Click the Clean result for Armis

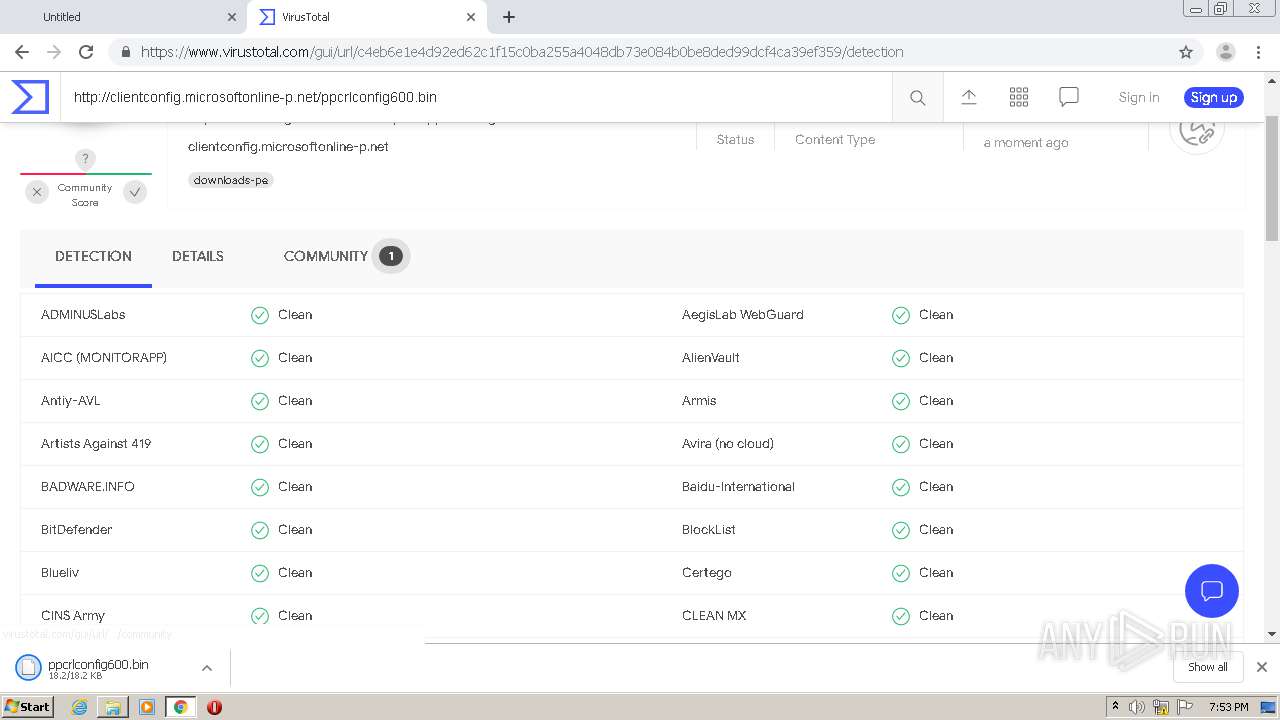point(936,400)
